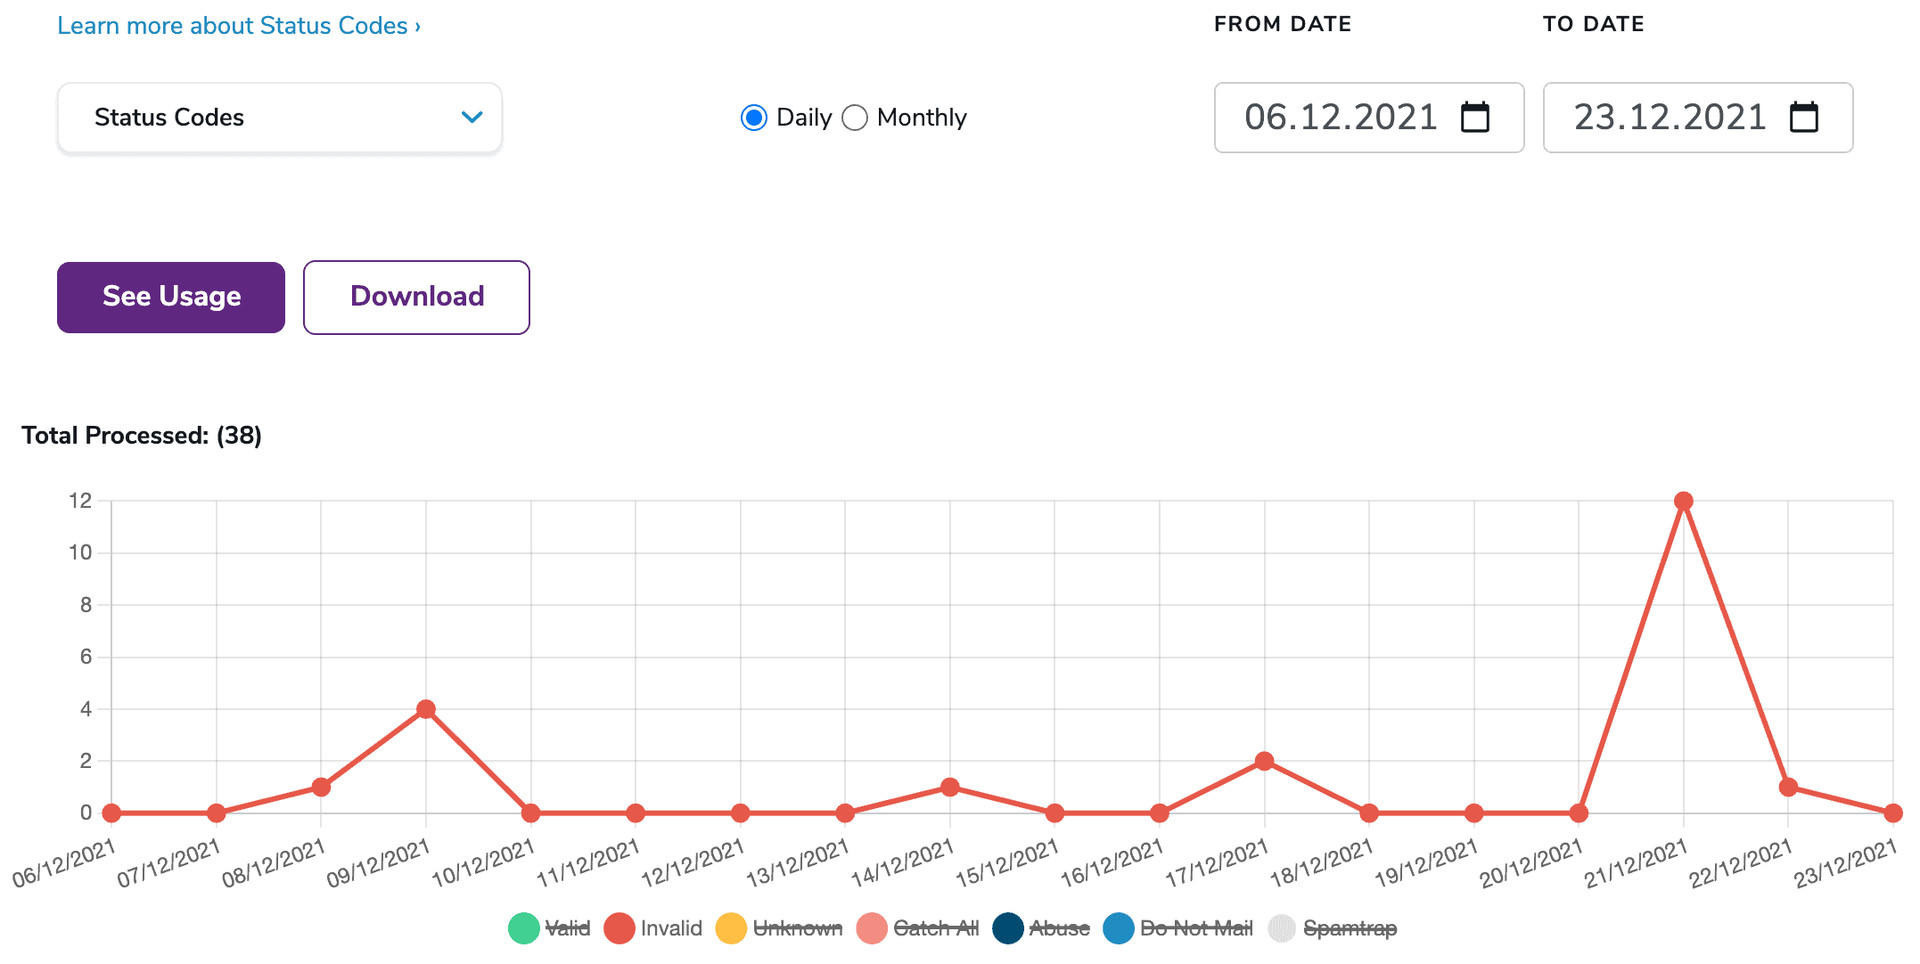Screen dimensions: 1920x964
Task: Toggle the dark blue Abuse legend circle
Action: coord(1008,928)
